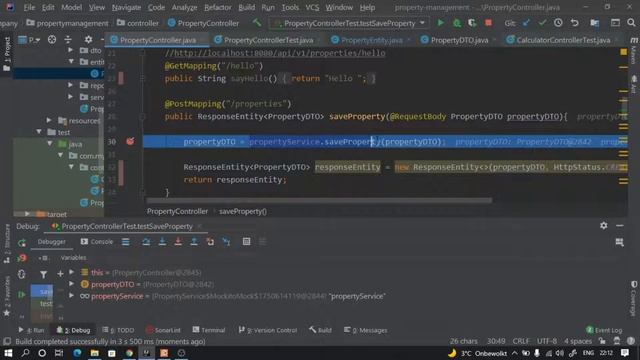Click the saveProperty() breadcrumb
The height and width of the screenshot is (360, 640).
pyautogui.click(x=242, y=211)
